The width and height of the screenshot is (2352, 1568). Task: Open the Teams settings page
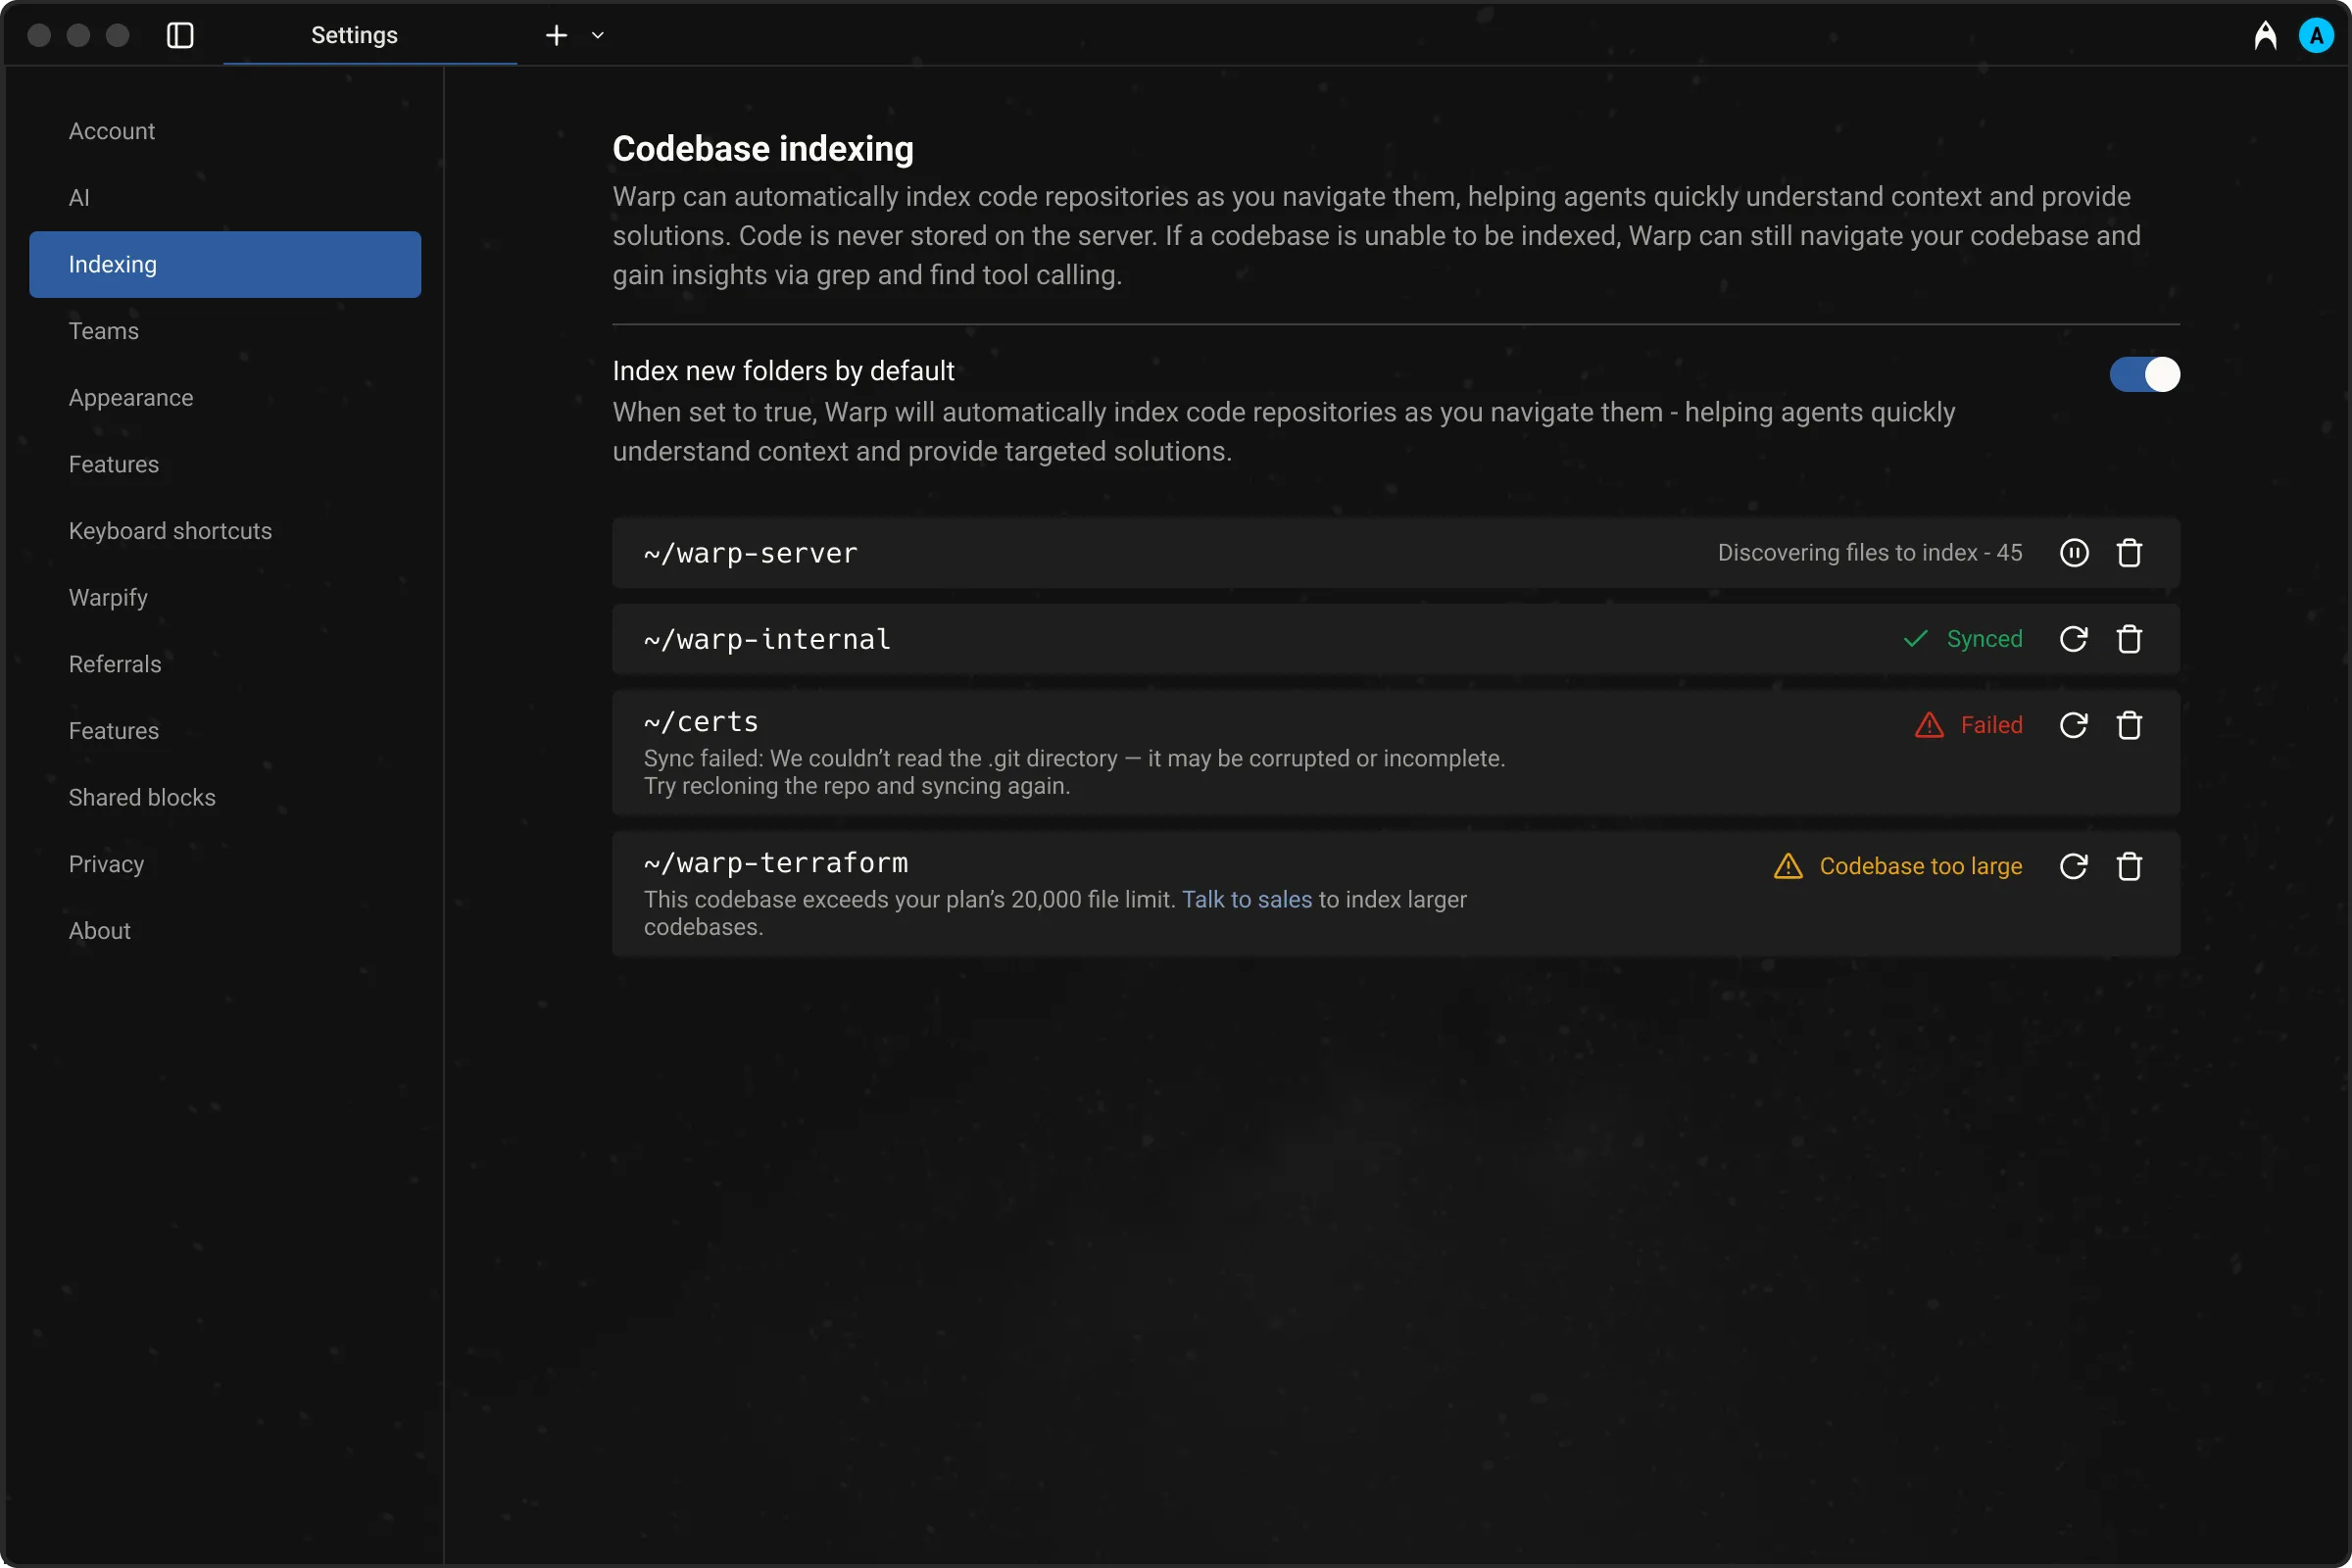click(103, 331)
